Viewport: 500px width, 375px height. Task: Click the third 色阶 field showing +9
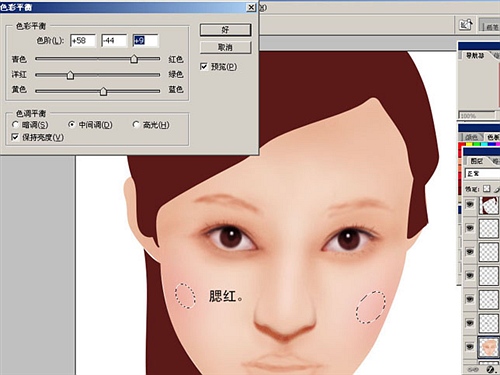coord(145,41)
